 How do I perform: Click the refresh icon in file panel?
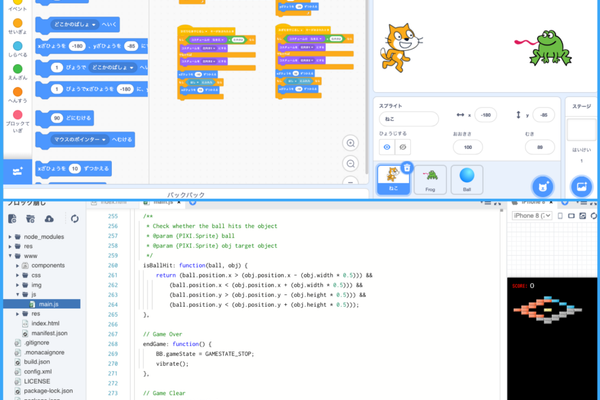pos(75,219)
